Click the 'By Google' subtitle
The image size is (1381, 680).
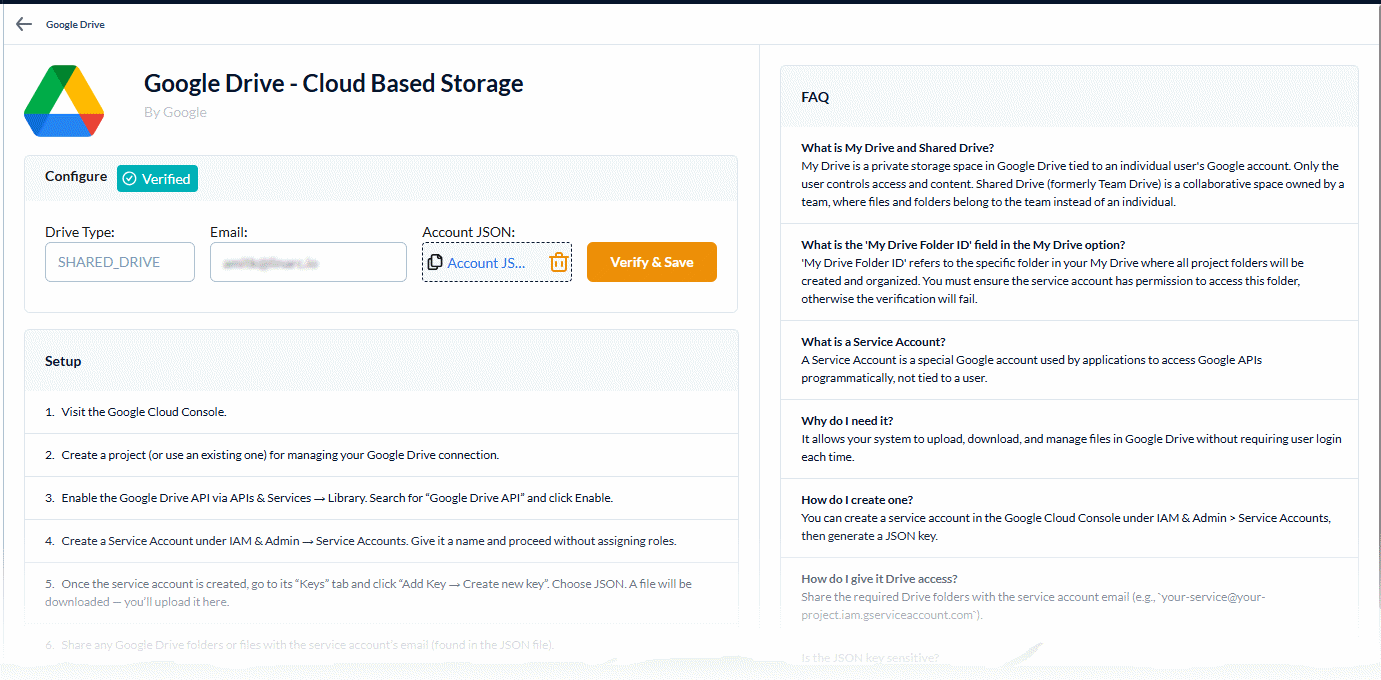[x=175, y=112]
